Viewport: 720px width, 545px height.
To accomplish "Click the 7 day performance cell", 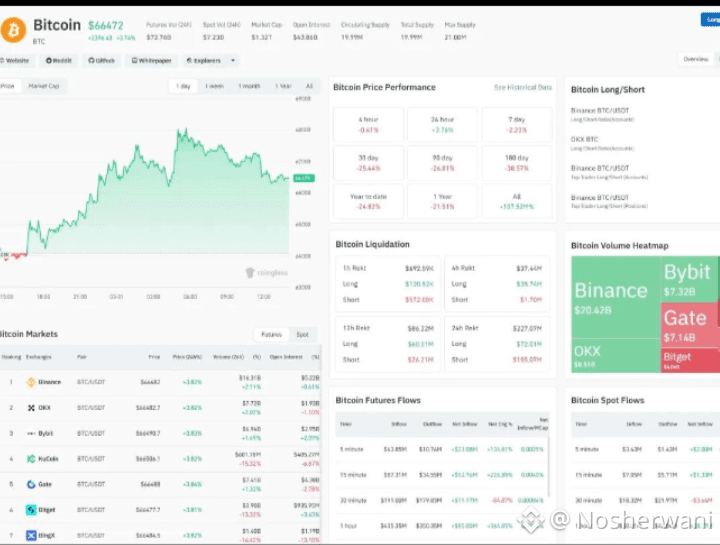I will 517,124.
